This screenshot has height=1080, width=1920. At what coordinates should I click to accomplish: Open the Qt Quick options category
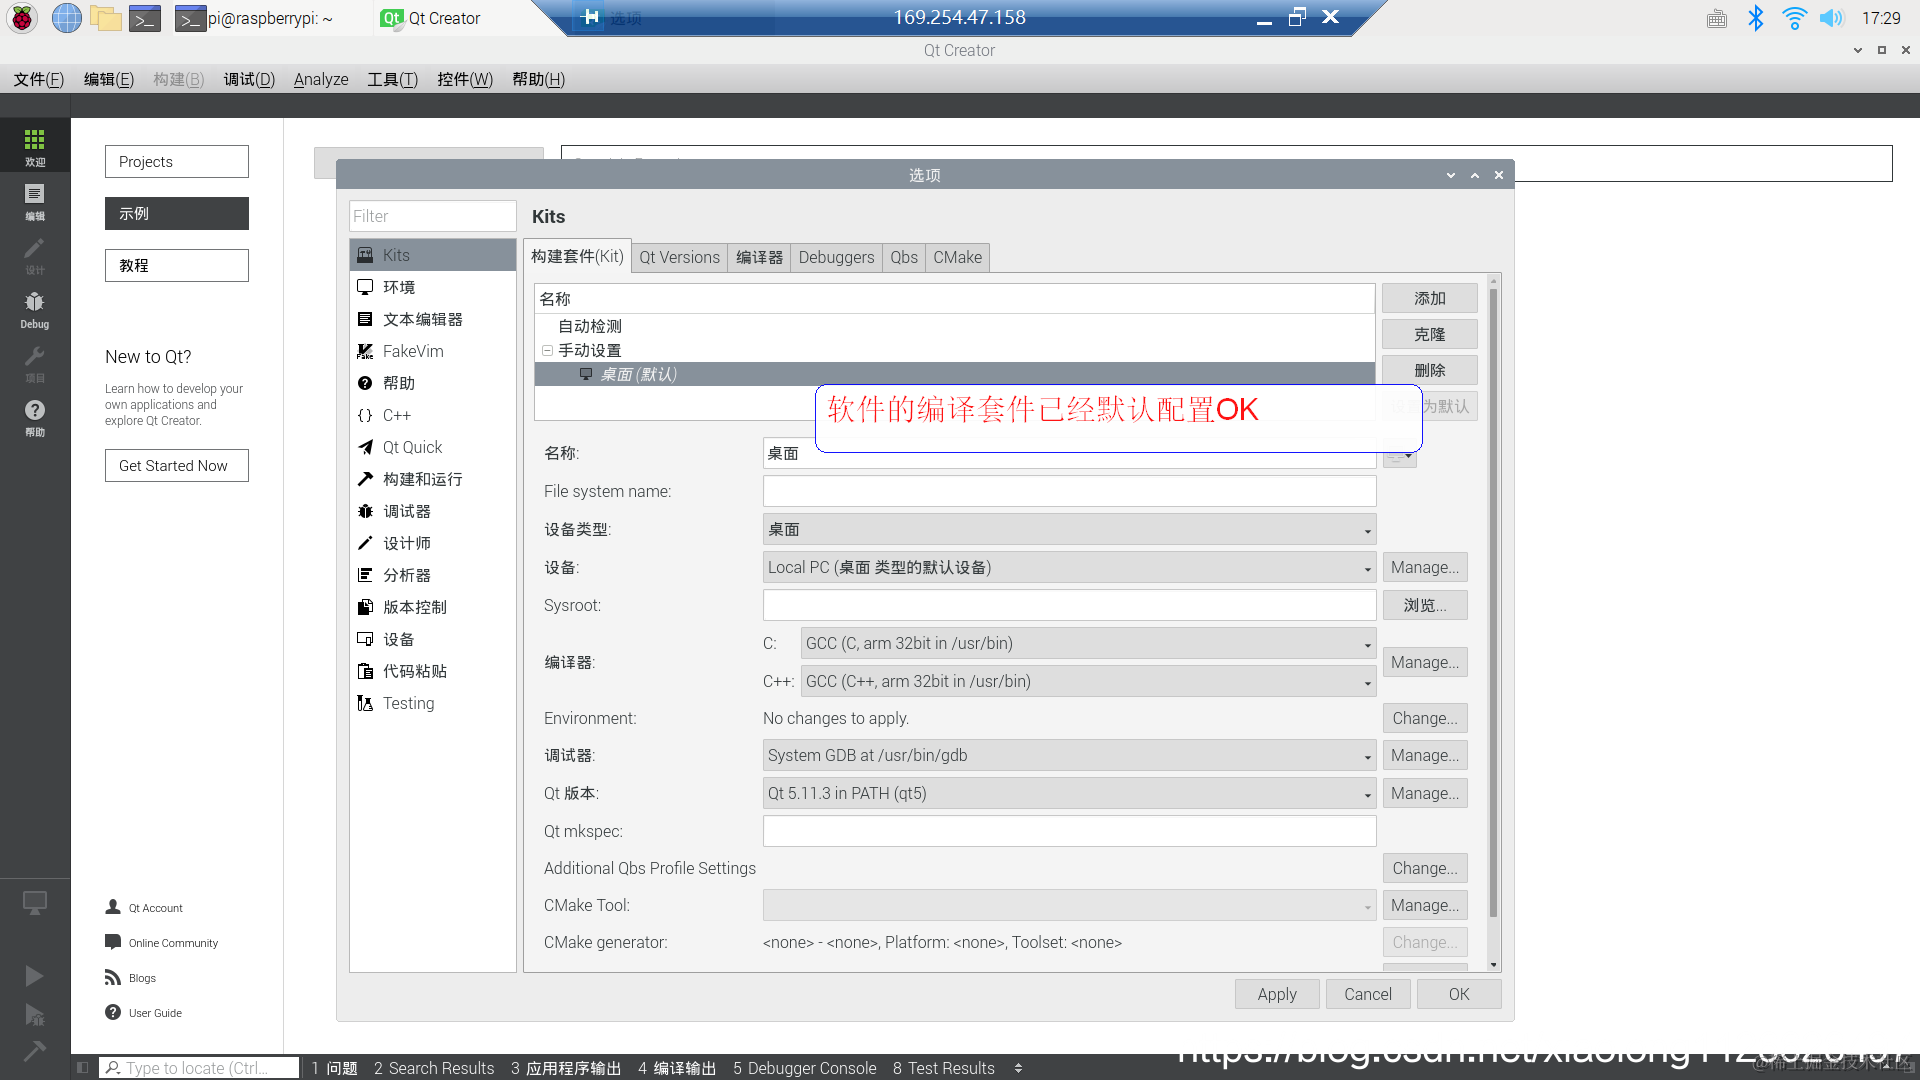tap(412, 447)
